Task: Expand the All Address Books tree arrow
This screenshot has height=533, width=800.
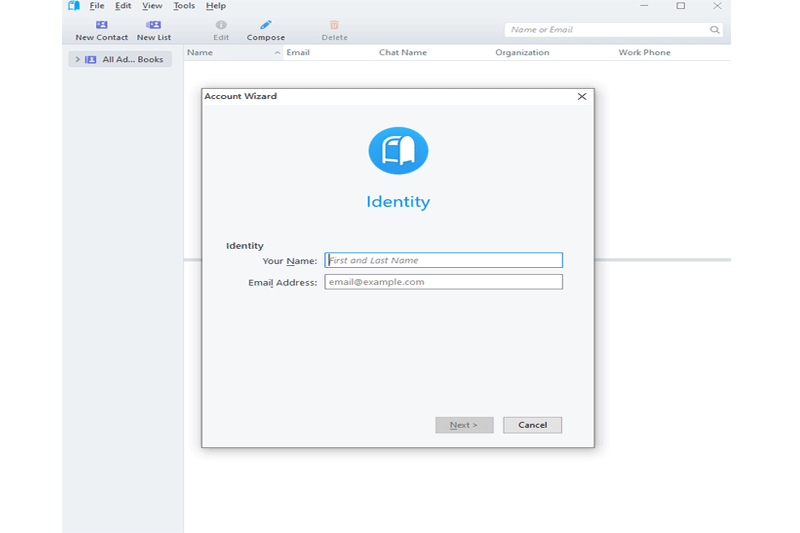Action: coord(78,60)
